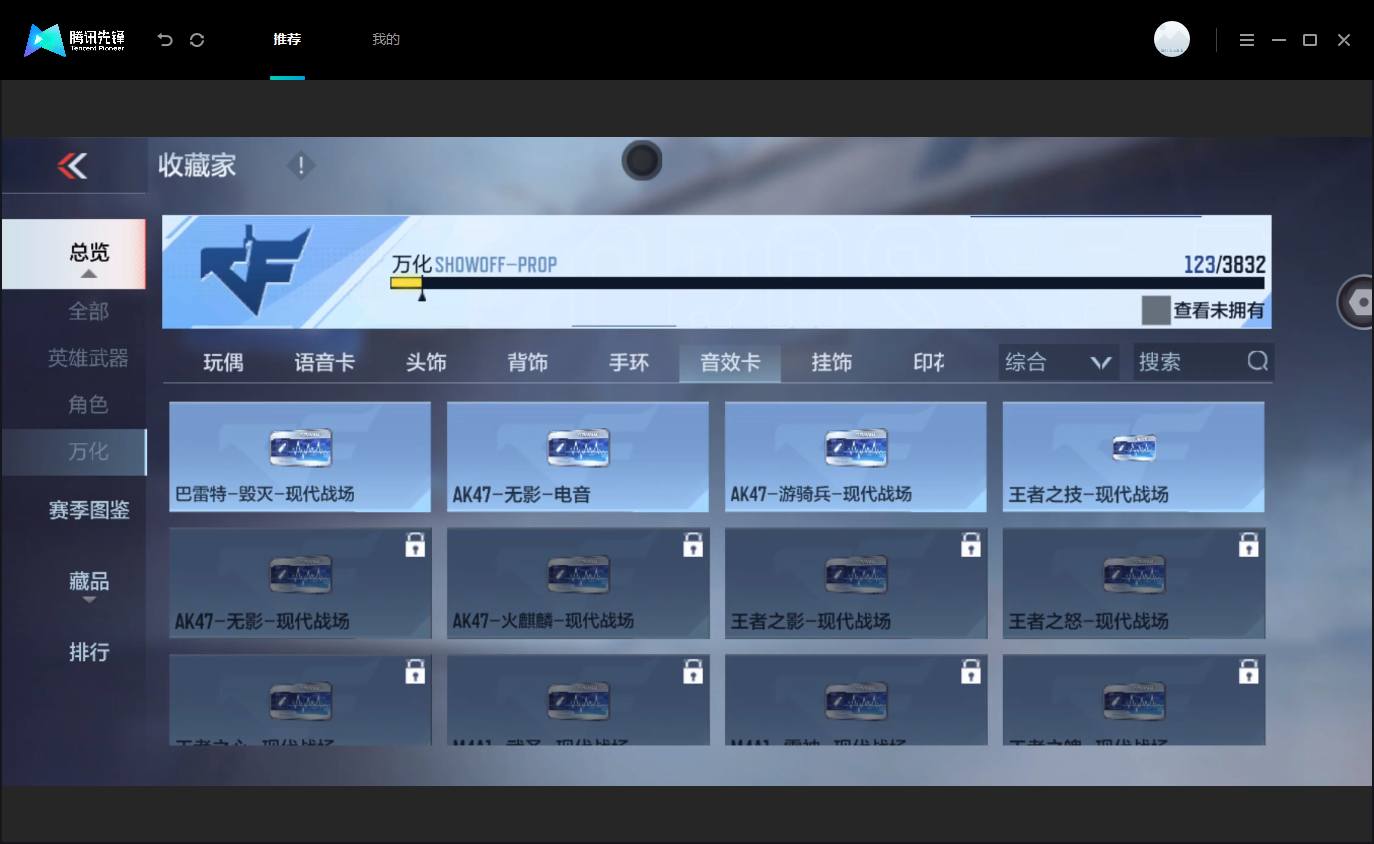Select the 挂饰 category tab
1374x844 pixels.
click(x=831, y=362)
